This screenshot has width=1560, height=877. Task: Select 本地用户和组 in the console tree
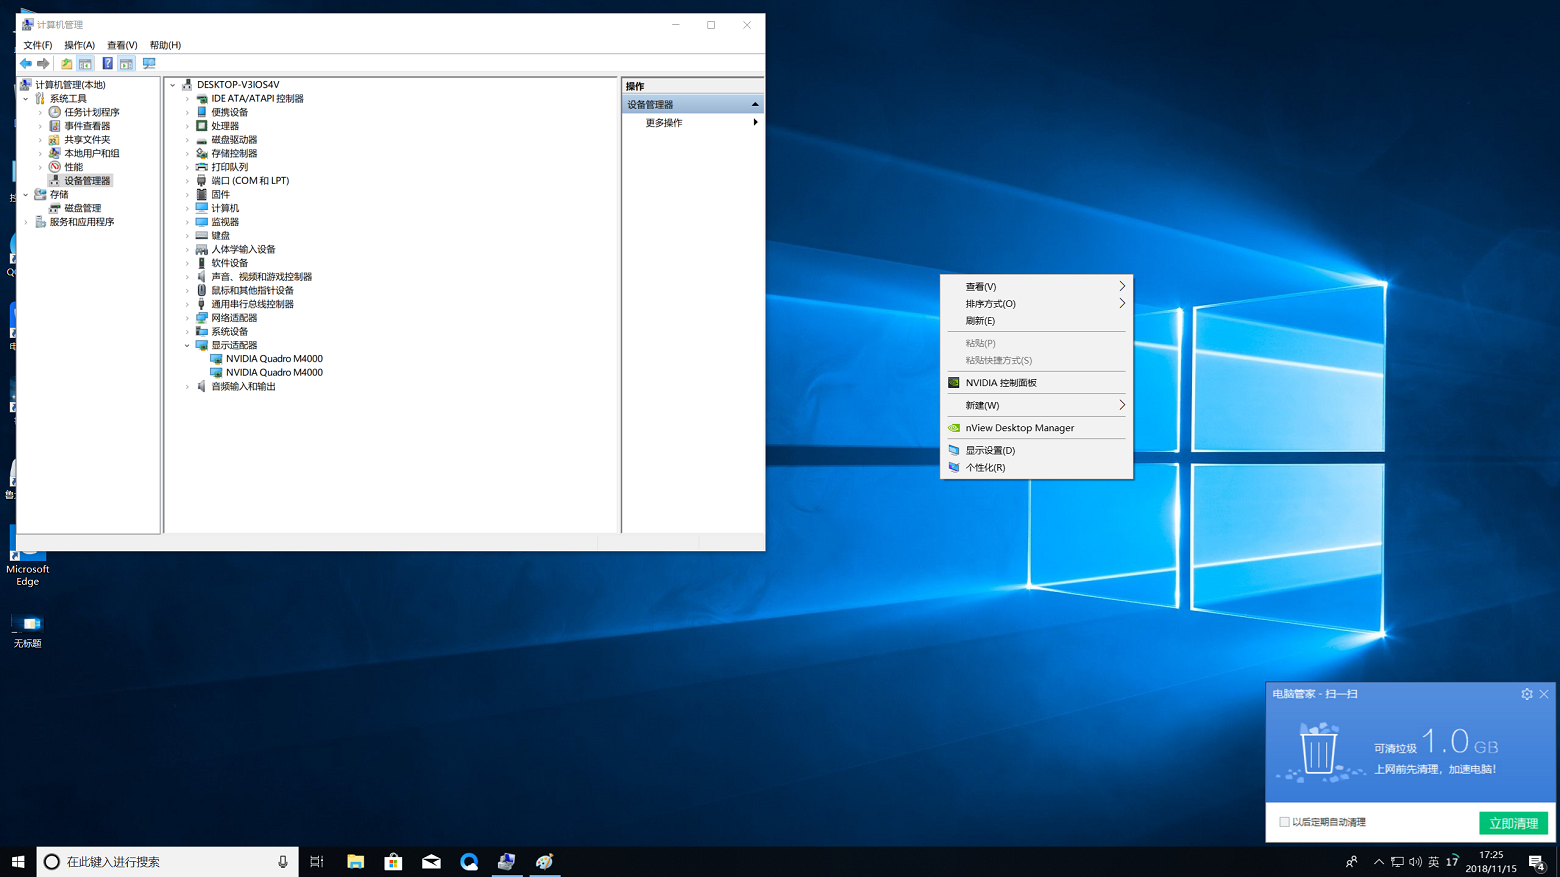coord(92,153)
